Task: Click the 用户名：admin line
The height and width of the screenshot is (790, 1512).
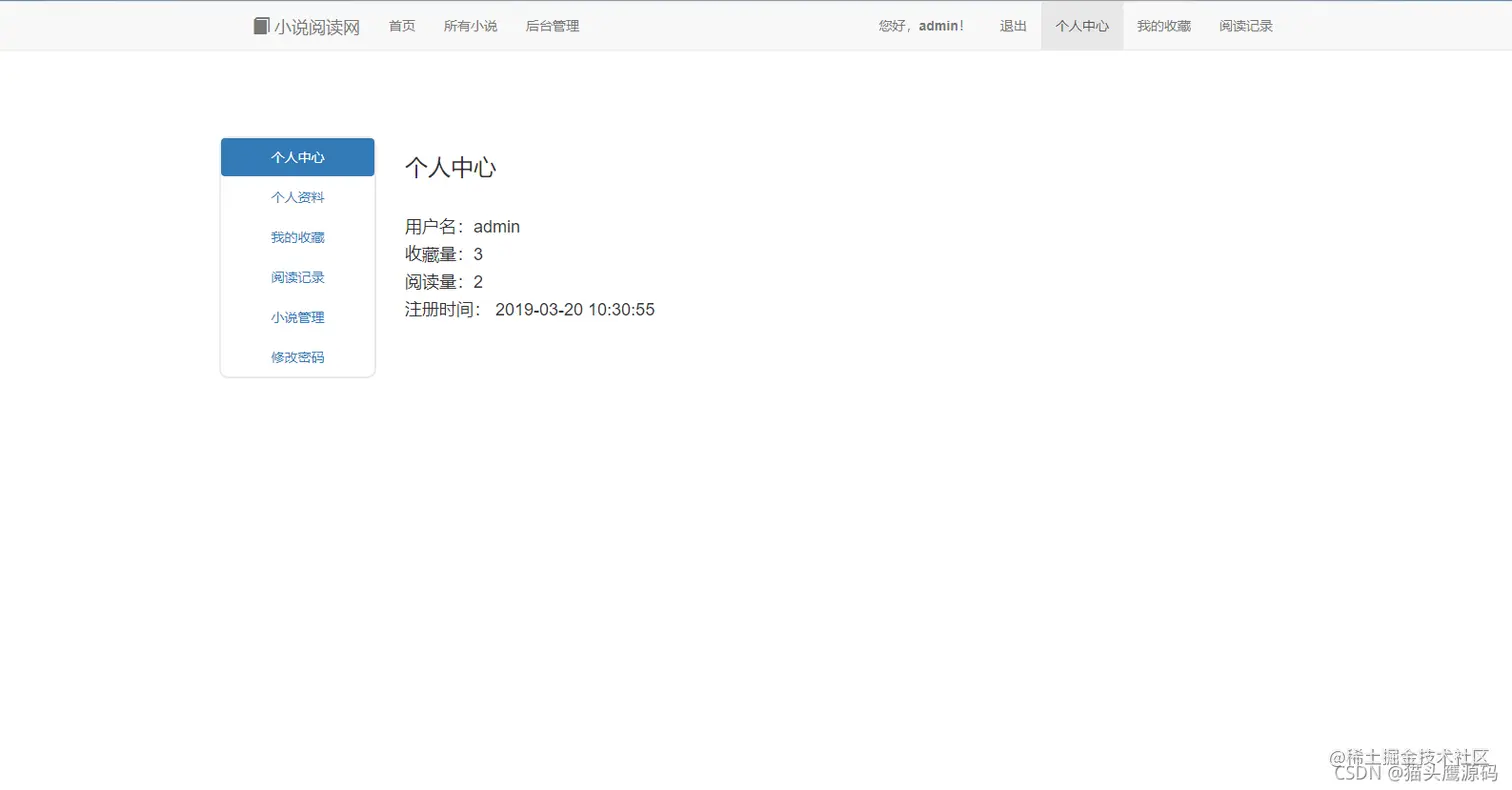Action: (x=462, y=227)
